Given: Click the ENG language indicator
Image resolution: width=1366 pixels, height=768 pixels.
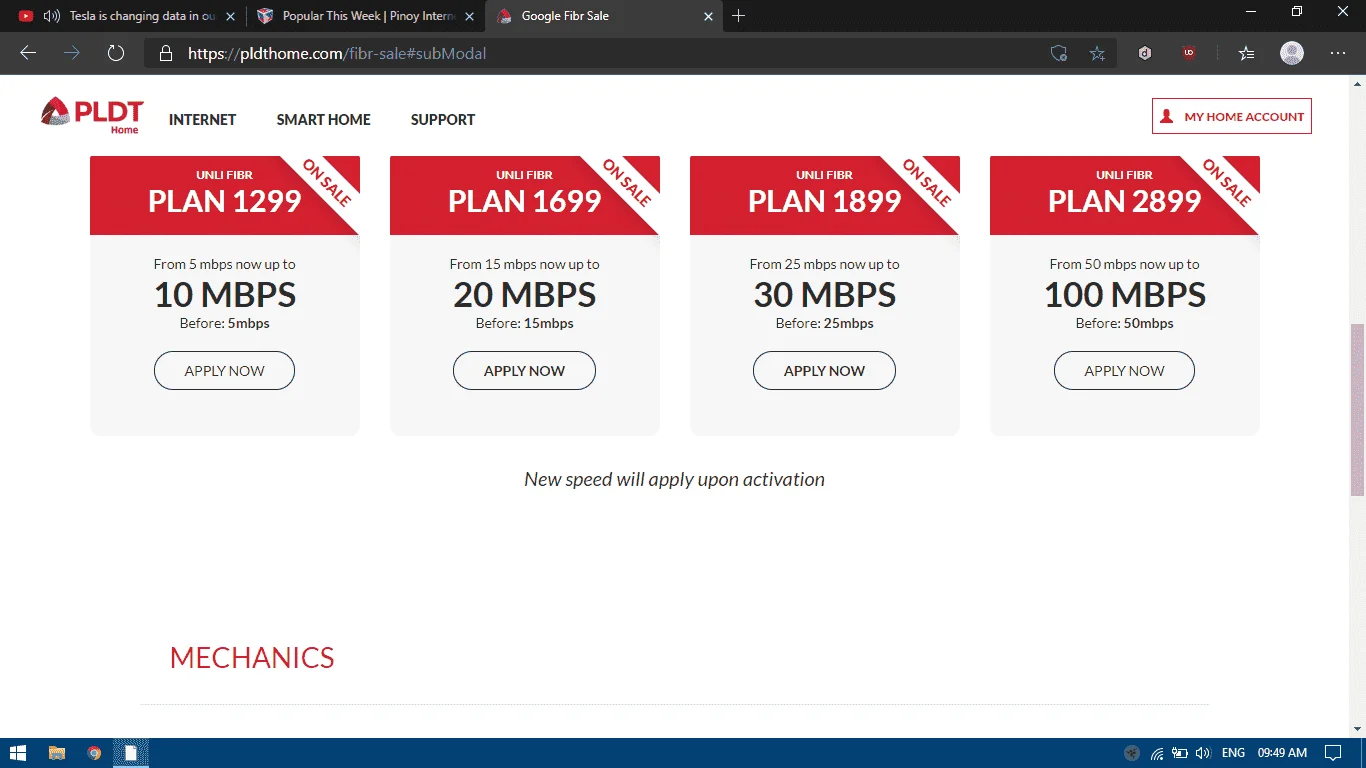Looking at the screenshot, I should [x=1233, y=753].
